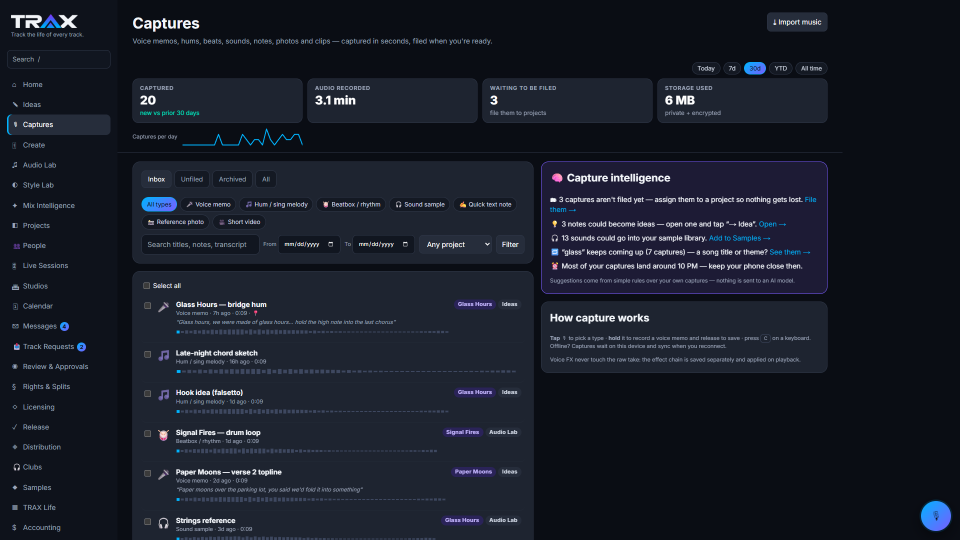This screenshot has width=960, height=540.
Task: Tick the Glass Hours — bridge hum checkbox
Action: 148,306
